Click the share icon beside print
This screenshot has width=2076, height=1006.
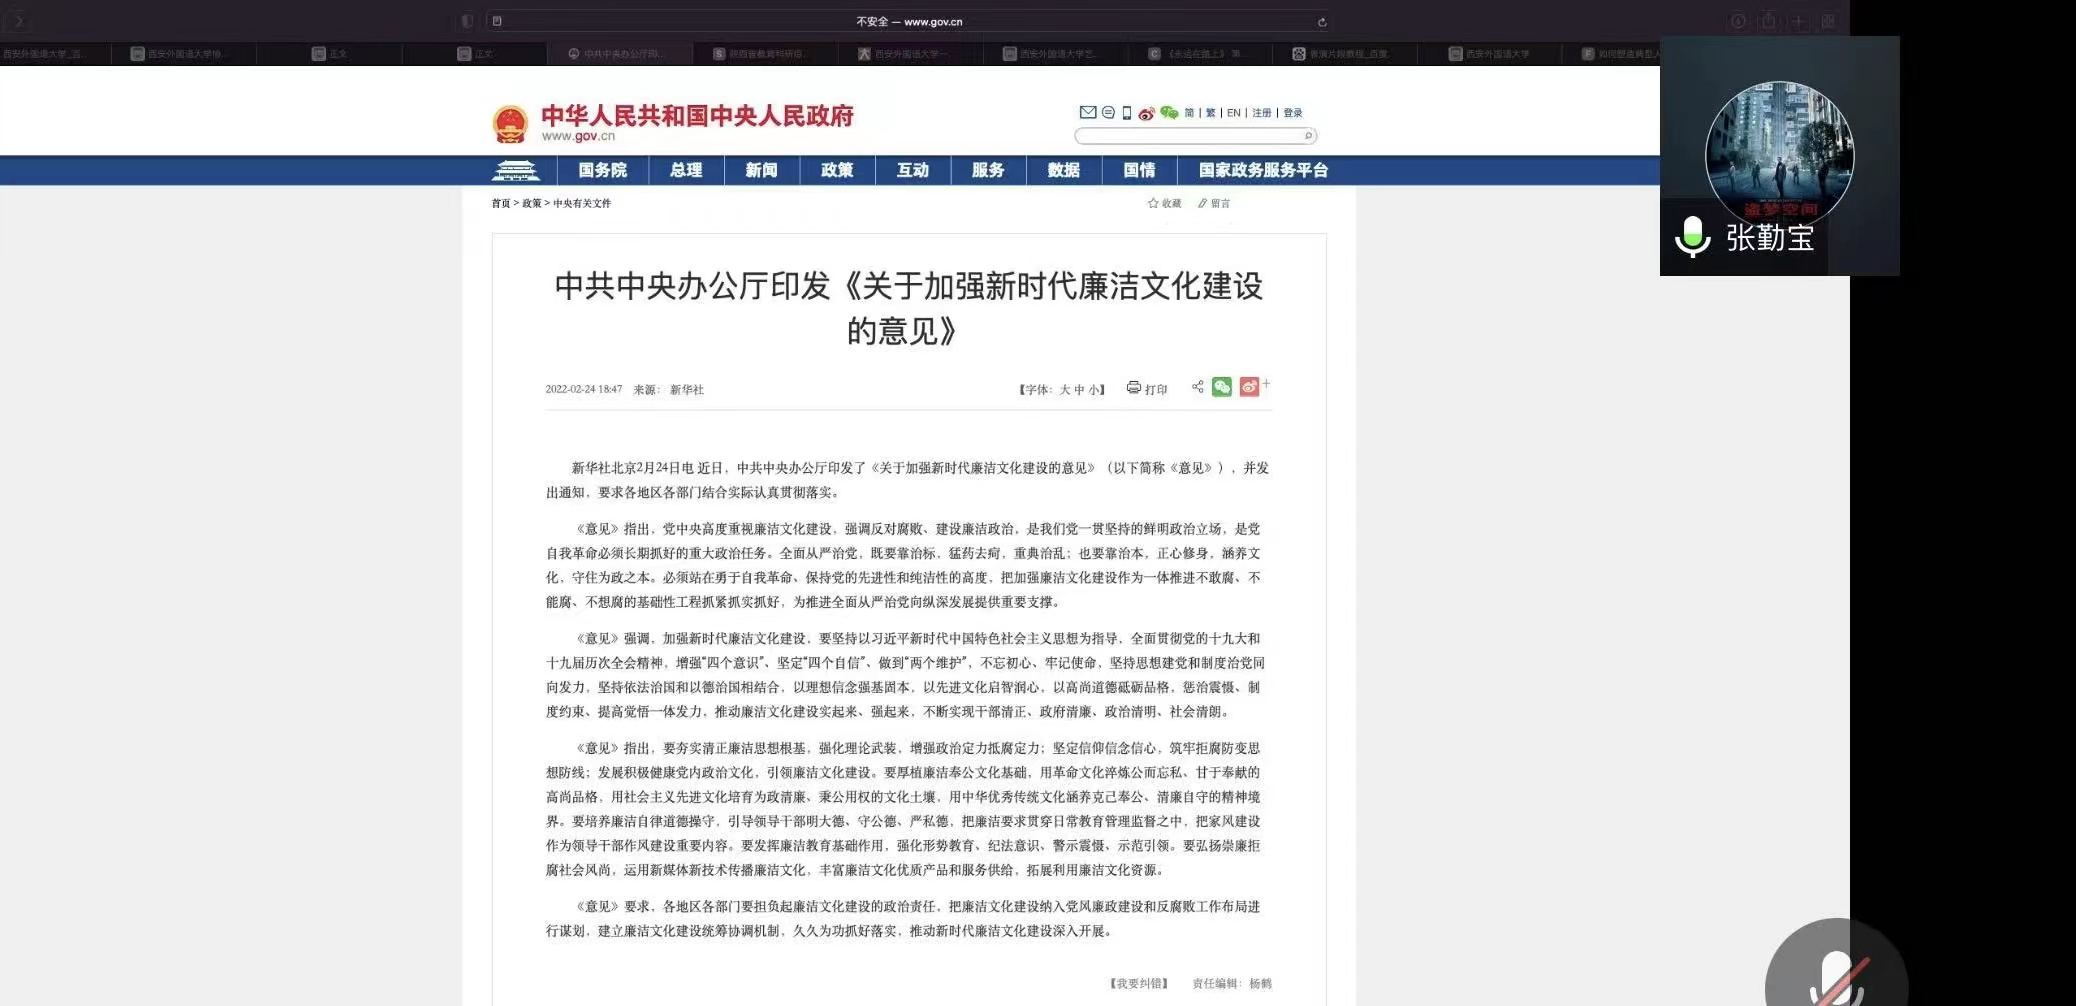(x=1197, y=387)
